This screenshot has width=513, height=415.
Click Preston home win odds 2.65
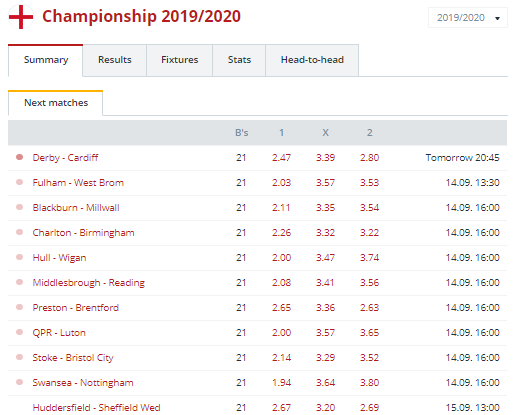coord(281,308)
